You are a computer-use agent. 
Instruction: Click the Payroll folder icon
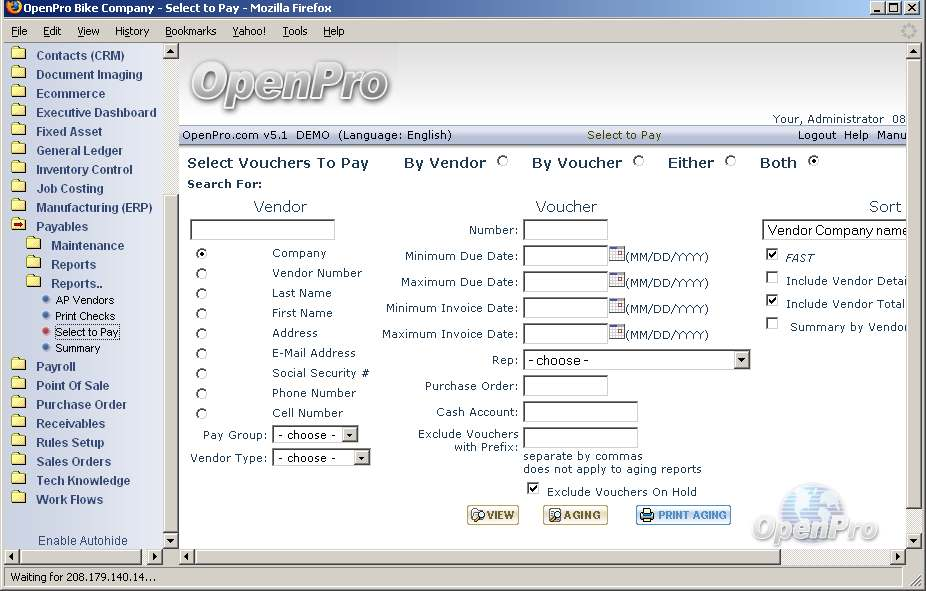[x=19, y=364]
